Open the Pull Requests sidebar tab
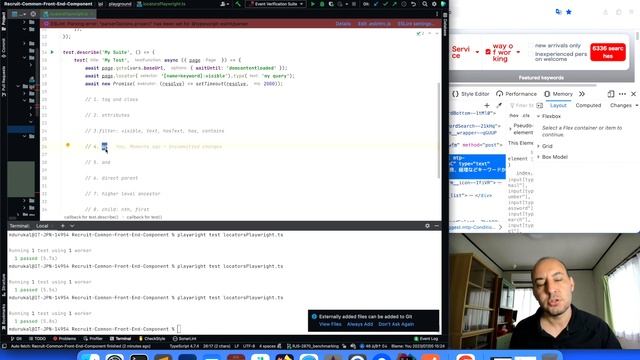This screenshot has height=360, width=640. (x=3, y=82)
